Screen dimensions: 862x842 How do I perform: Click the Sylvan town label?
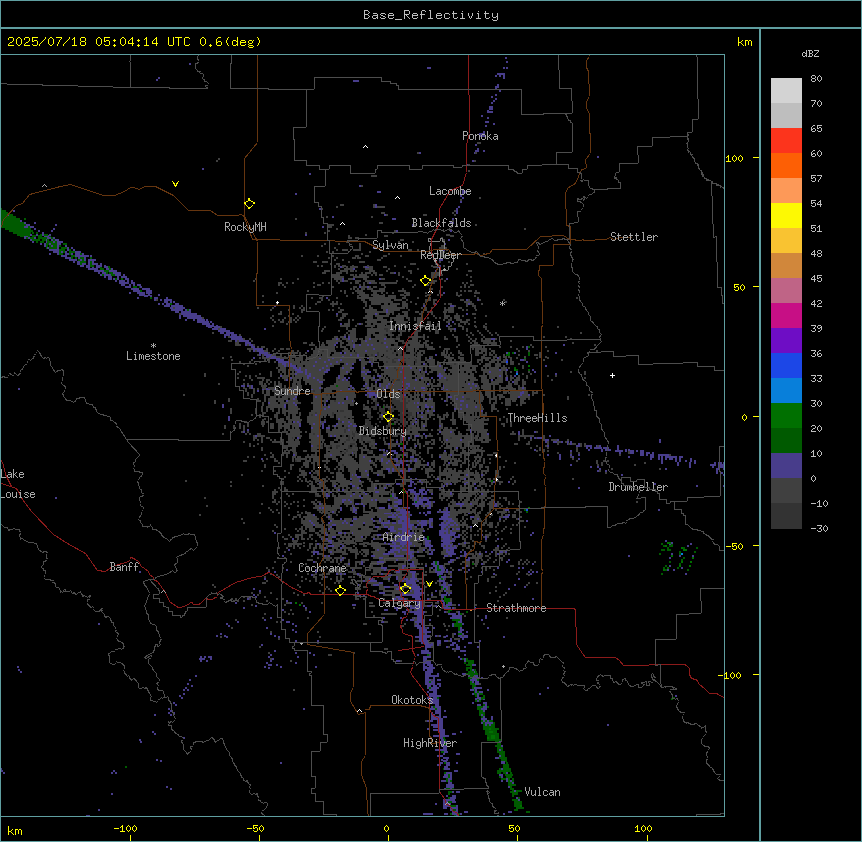390,245
